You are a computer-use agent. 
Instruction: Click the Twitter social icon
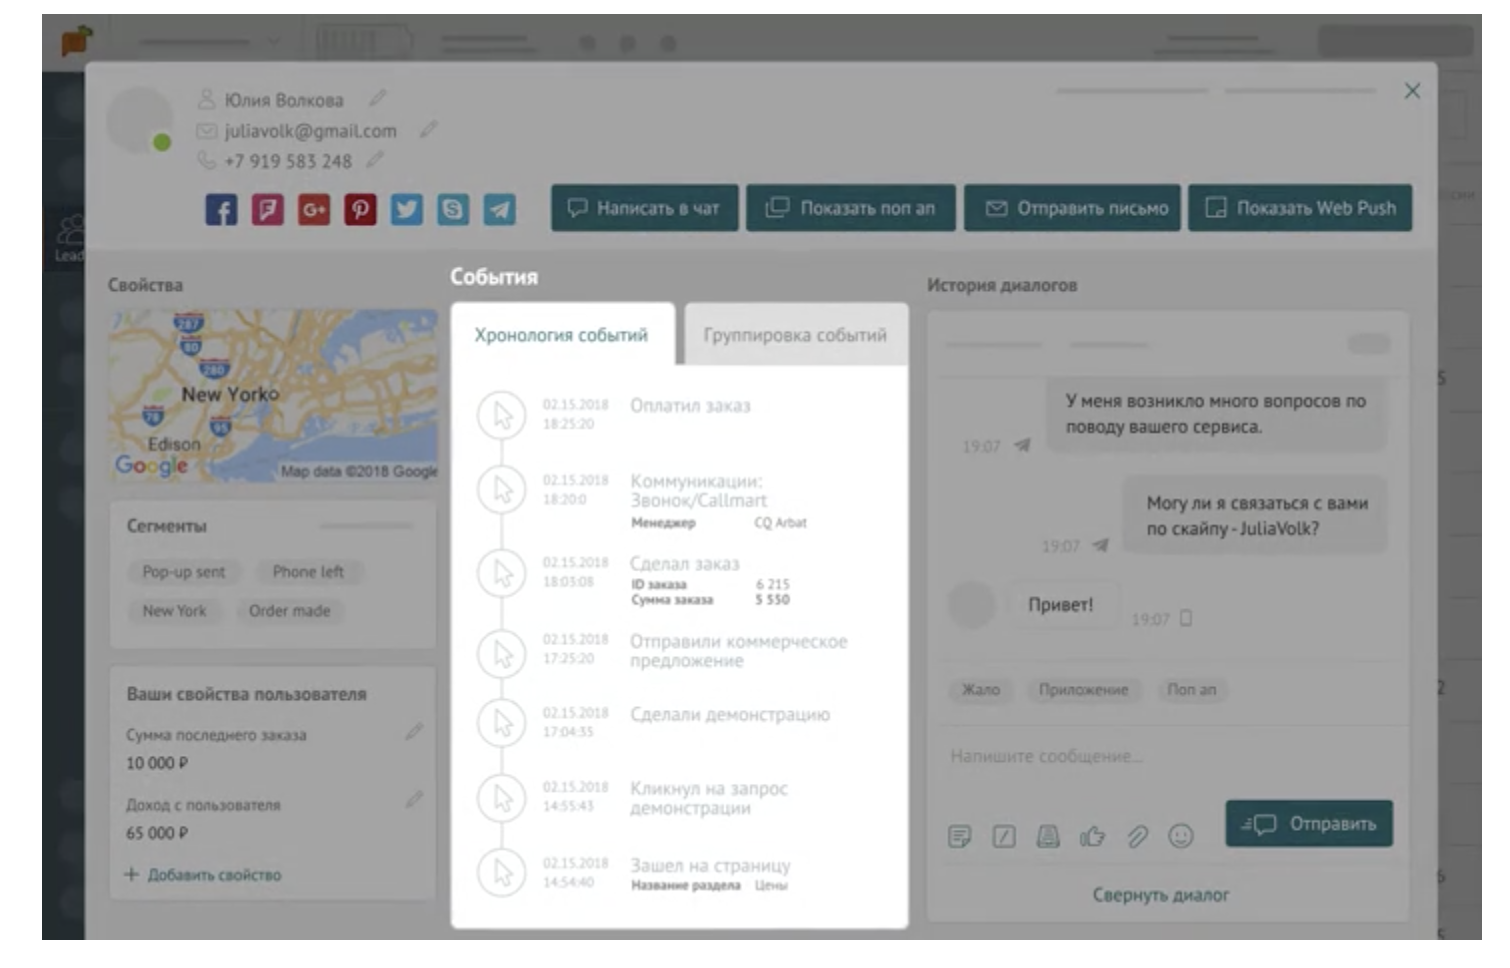pyautogui.click(x=406, y=210)
